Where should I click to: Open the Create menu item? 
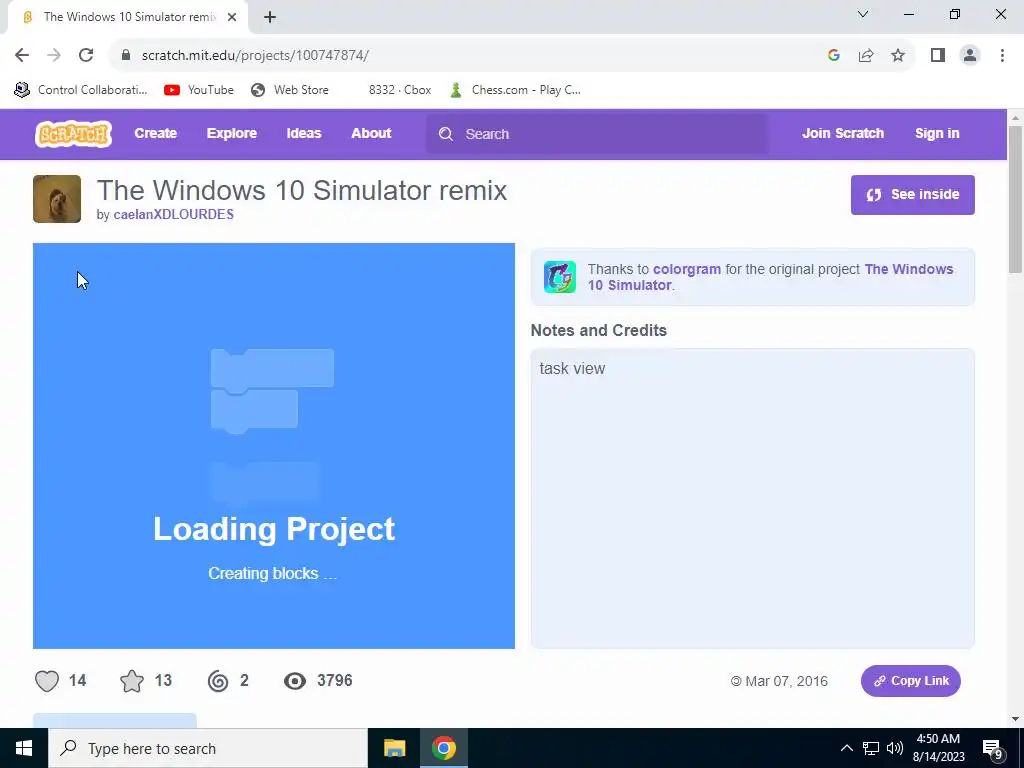click(155, 133)
